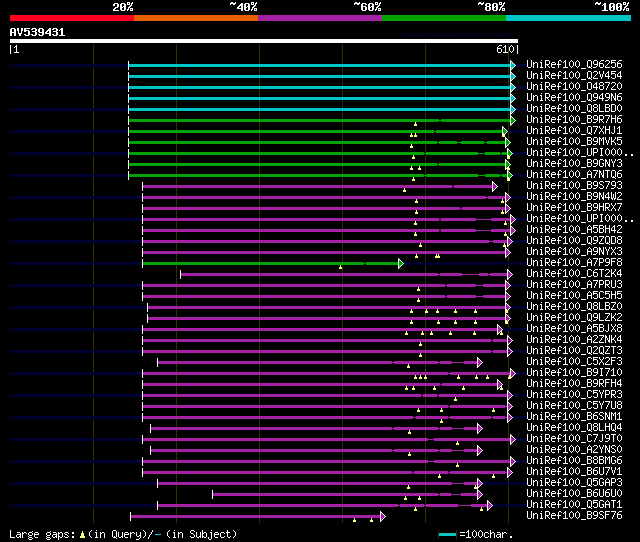Image resolution: width=640 pixels, height=542 pixels.
Task: Click the green ~80% identity legend segment
Action: coord(444,18)
